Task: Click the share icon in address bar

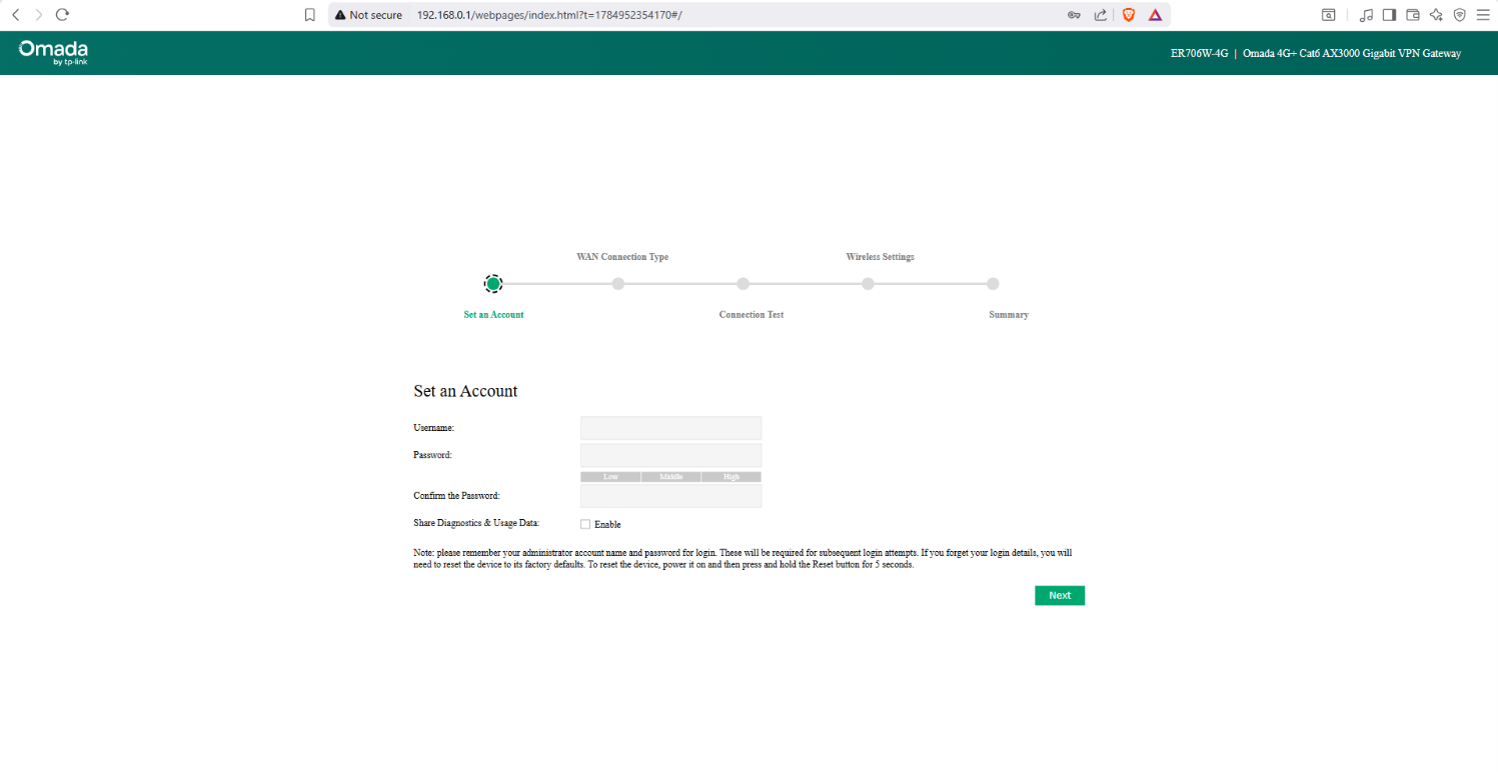Action: pyautogui.click(x=1101, y=15)
